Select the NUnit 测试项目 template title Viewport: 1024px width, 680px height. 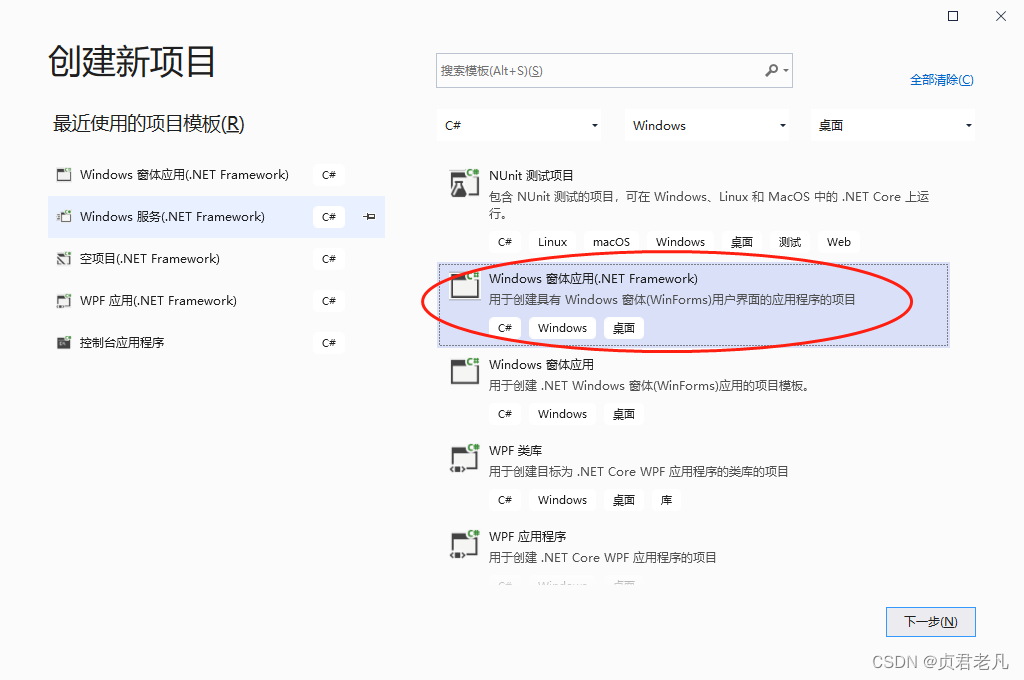(x=531, y=176)
